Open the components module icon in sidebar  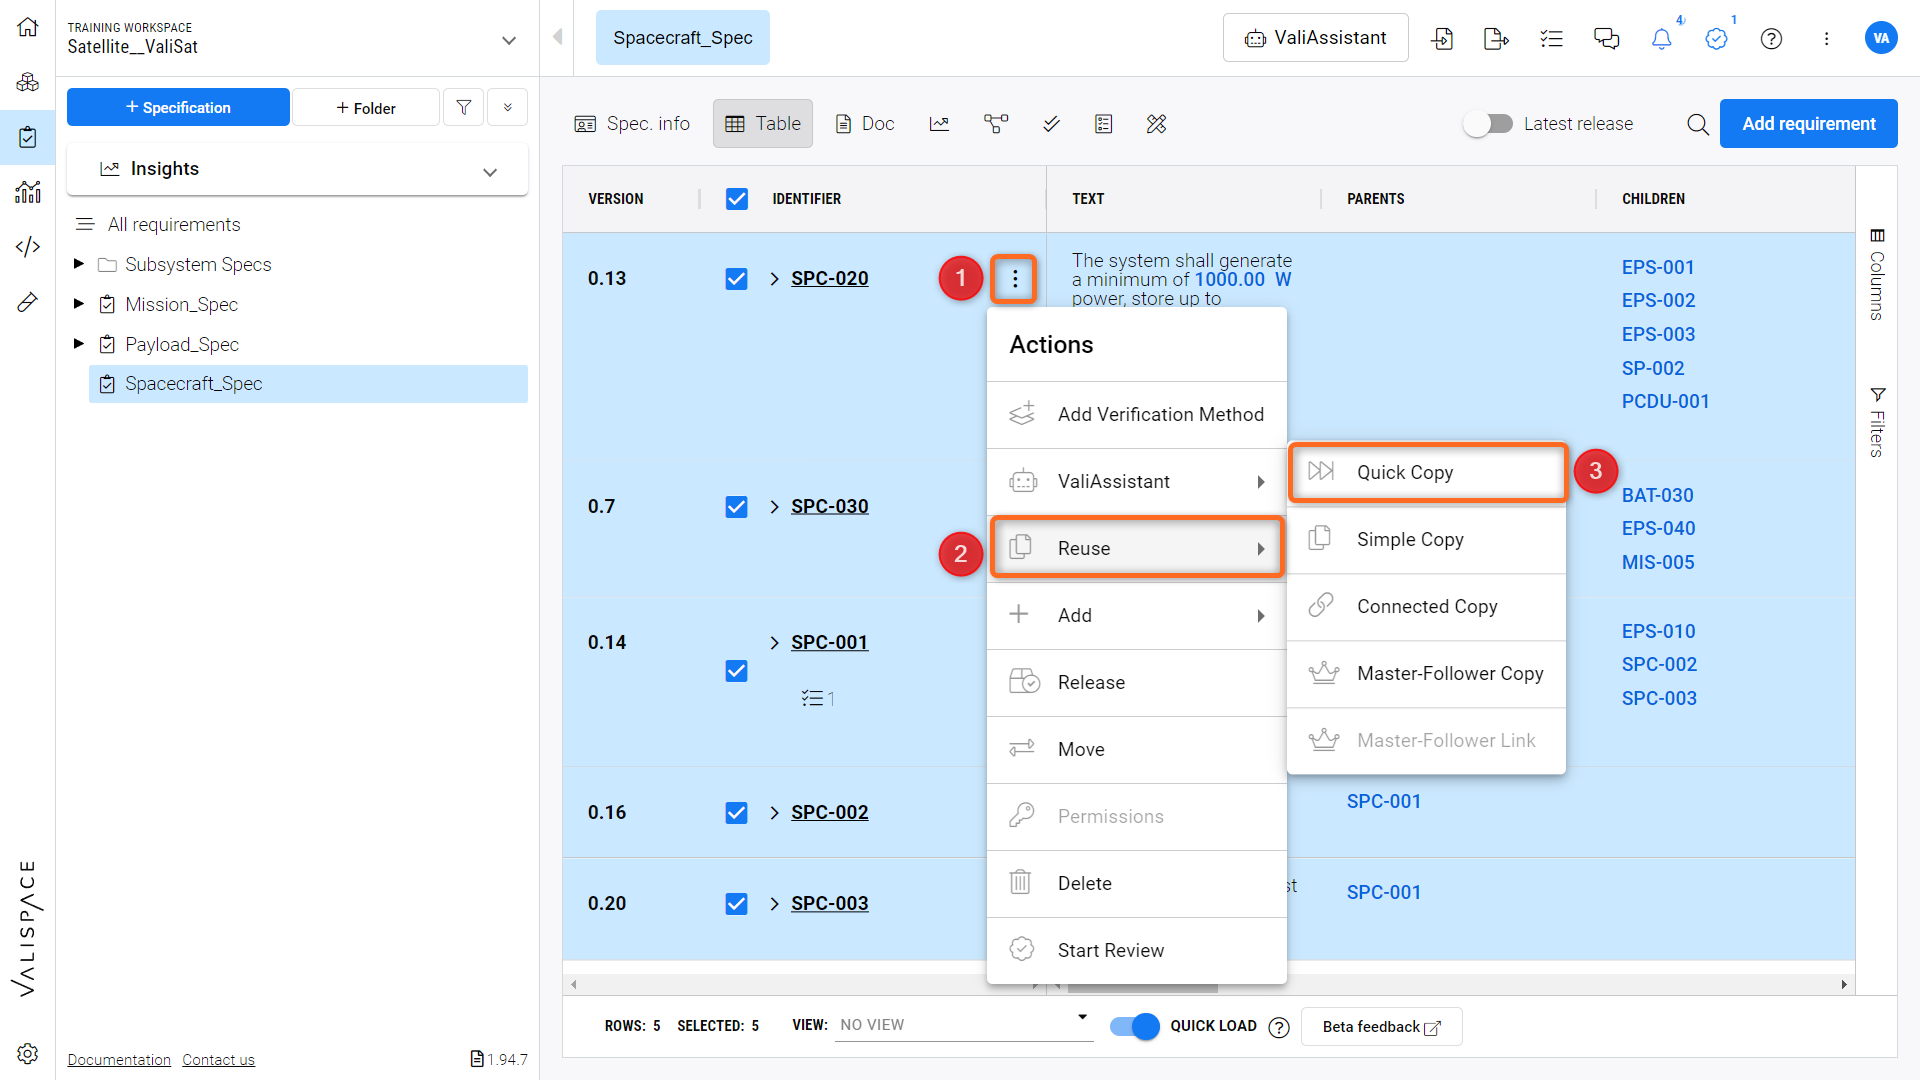[x=28, y=82]
